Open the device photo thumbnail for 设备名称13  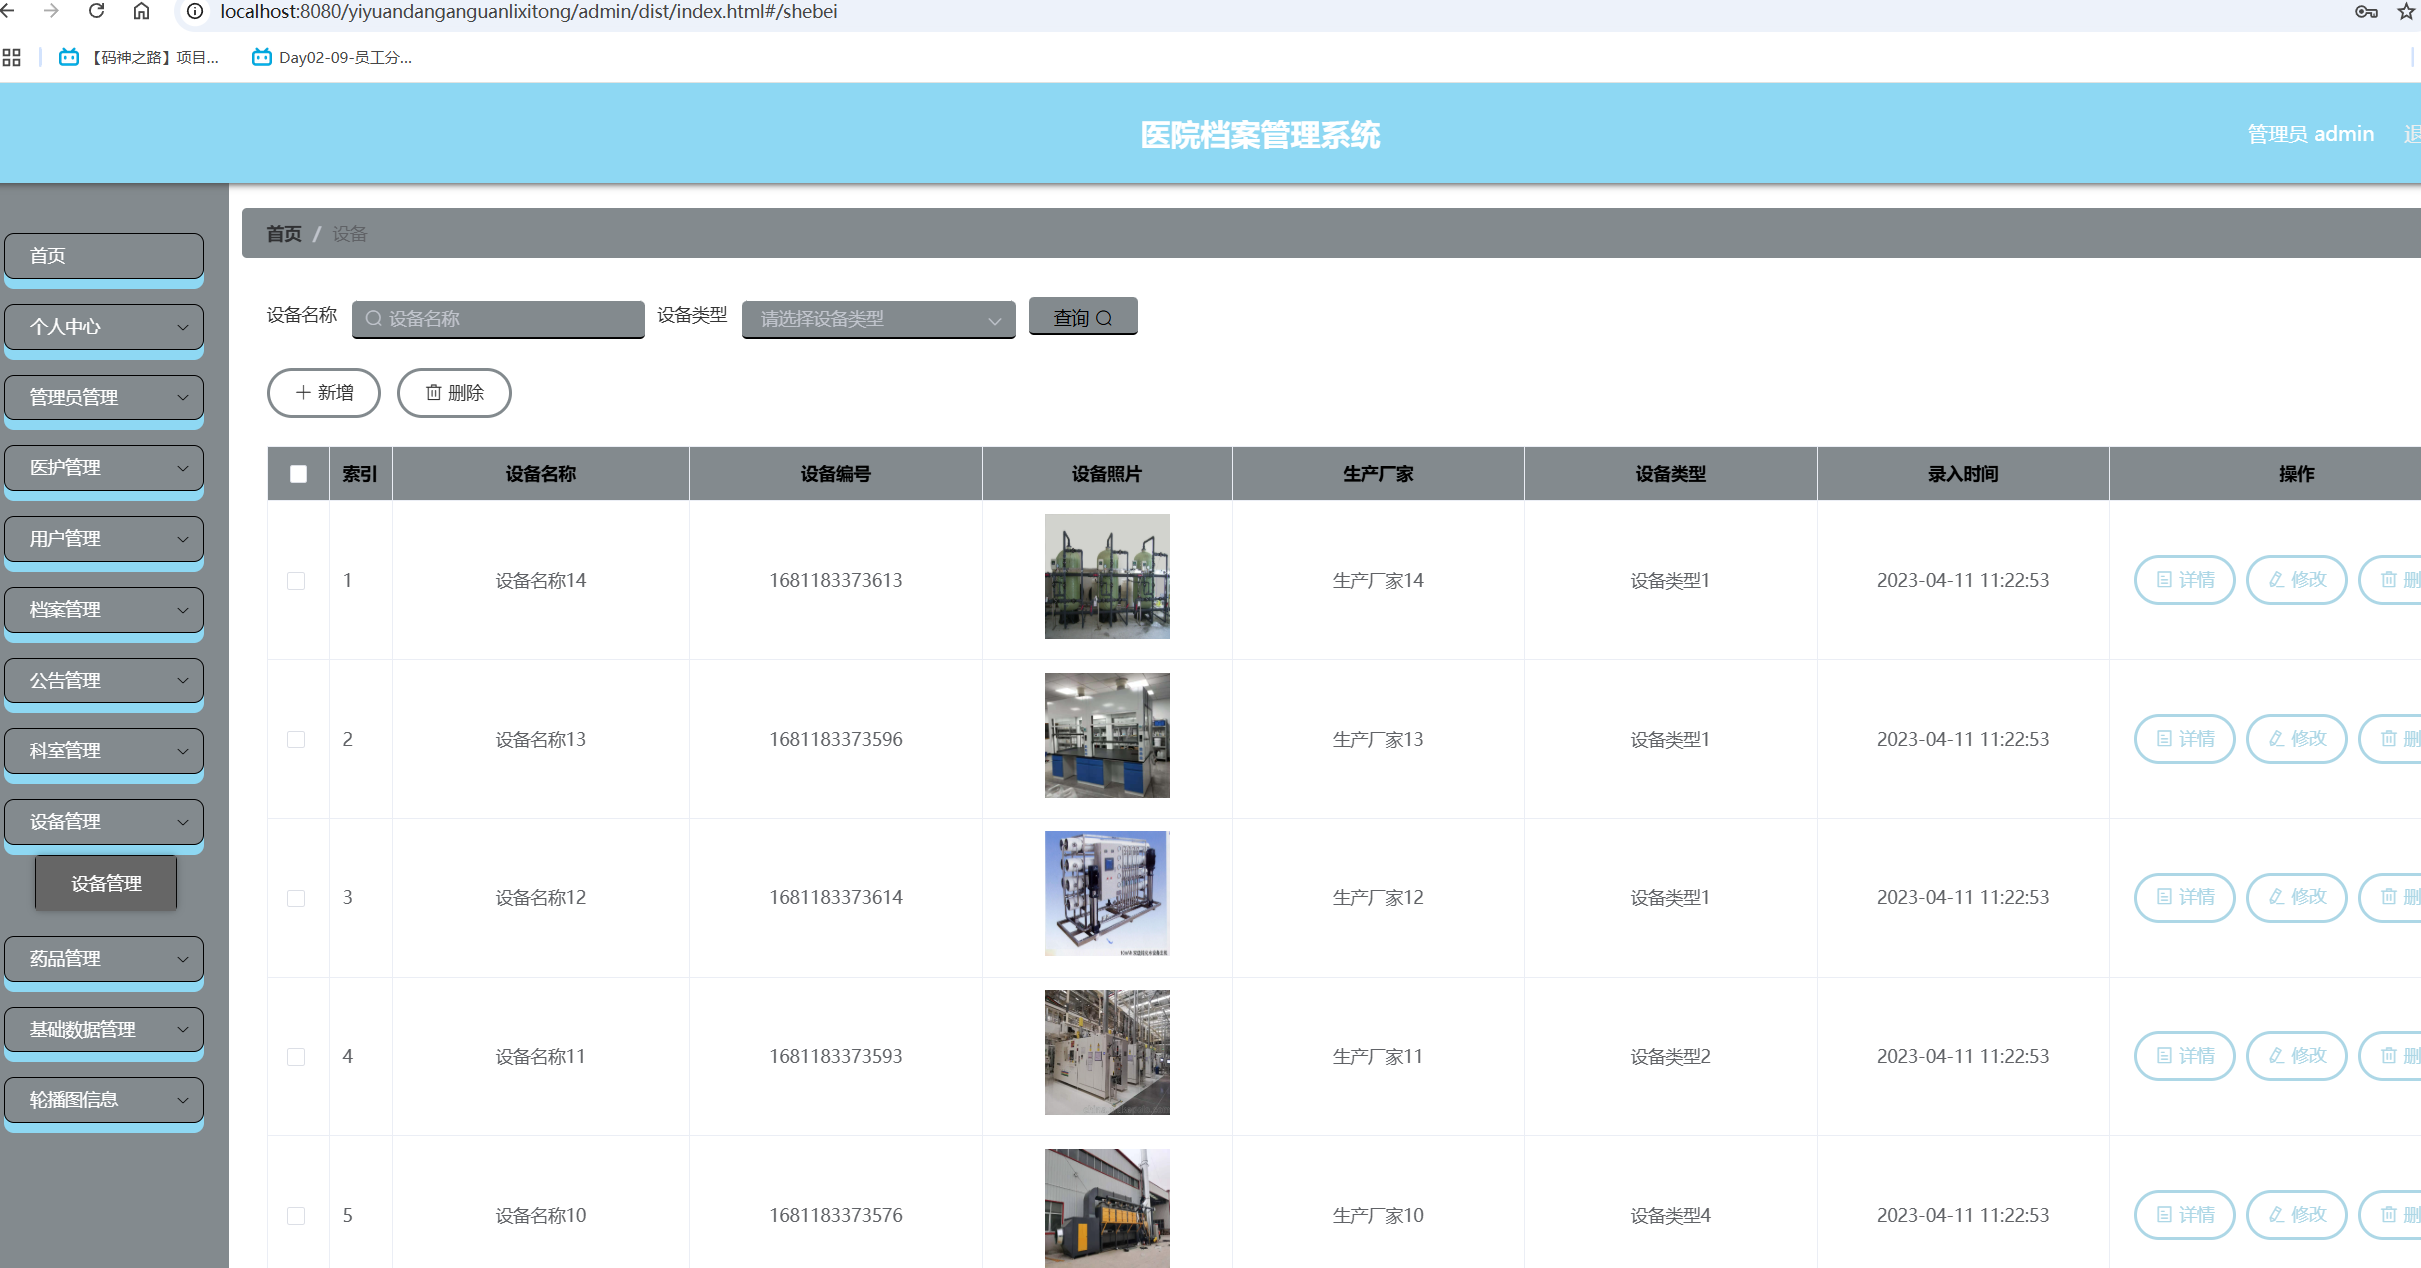coord(1107,735)
